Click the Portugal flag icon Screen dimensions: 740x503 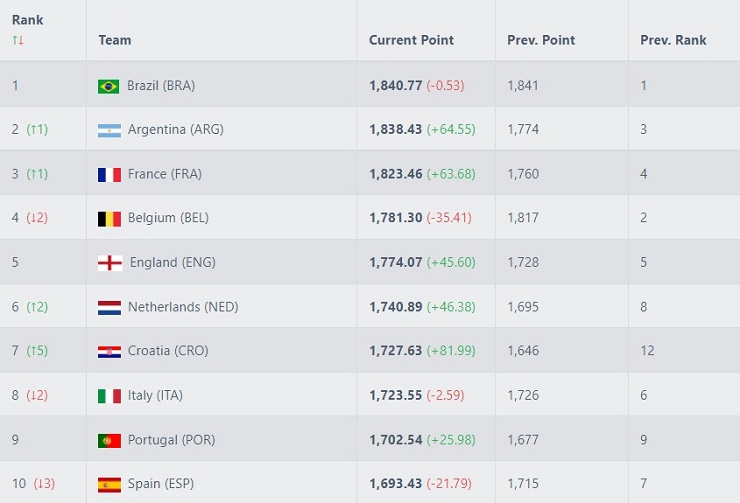click(x=109, y=441)
